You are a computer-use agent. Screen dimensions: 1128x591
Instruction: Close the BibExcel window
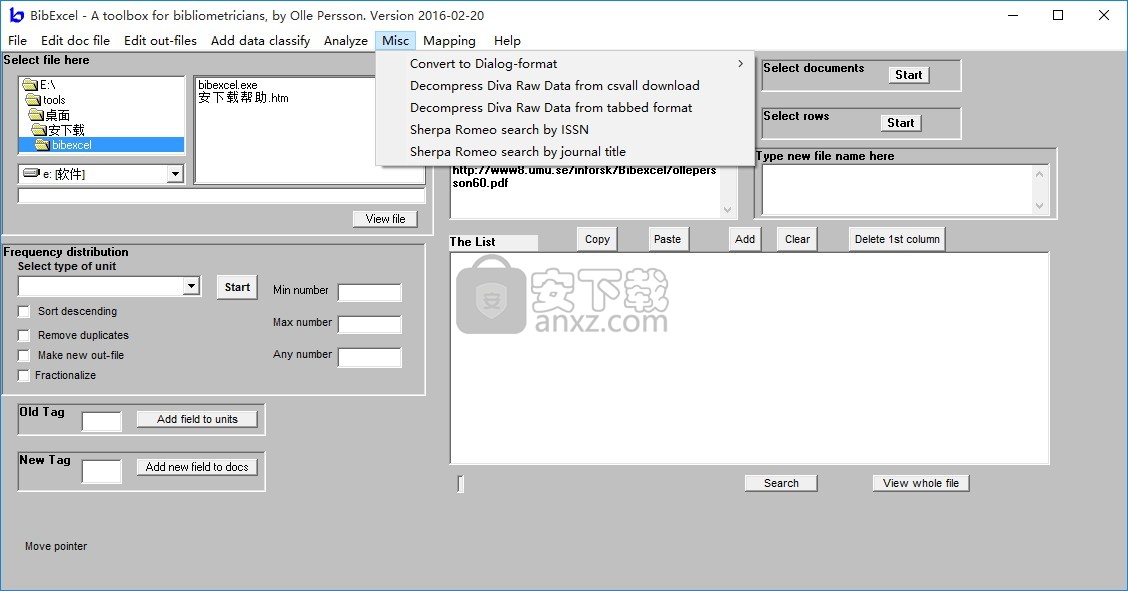click(x=1104, y=15)
